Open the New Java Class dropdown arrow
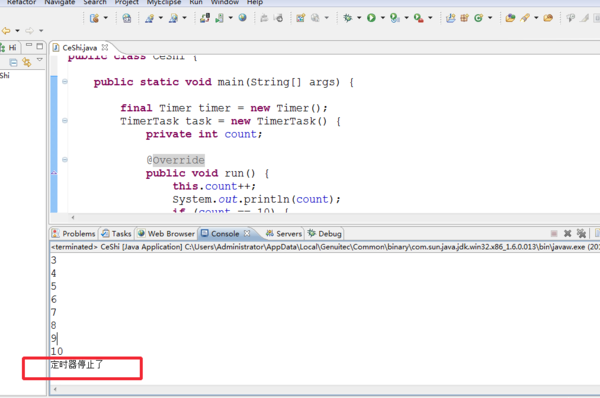This screenshot has height=398, width=600. 490,18
